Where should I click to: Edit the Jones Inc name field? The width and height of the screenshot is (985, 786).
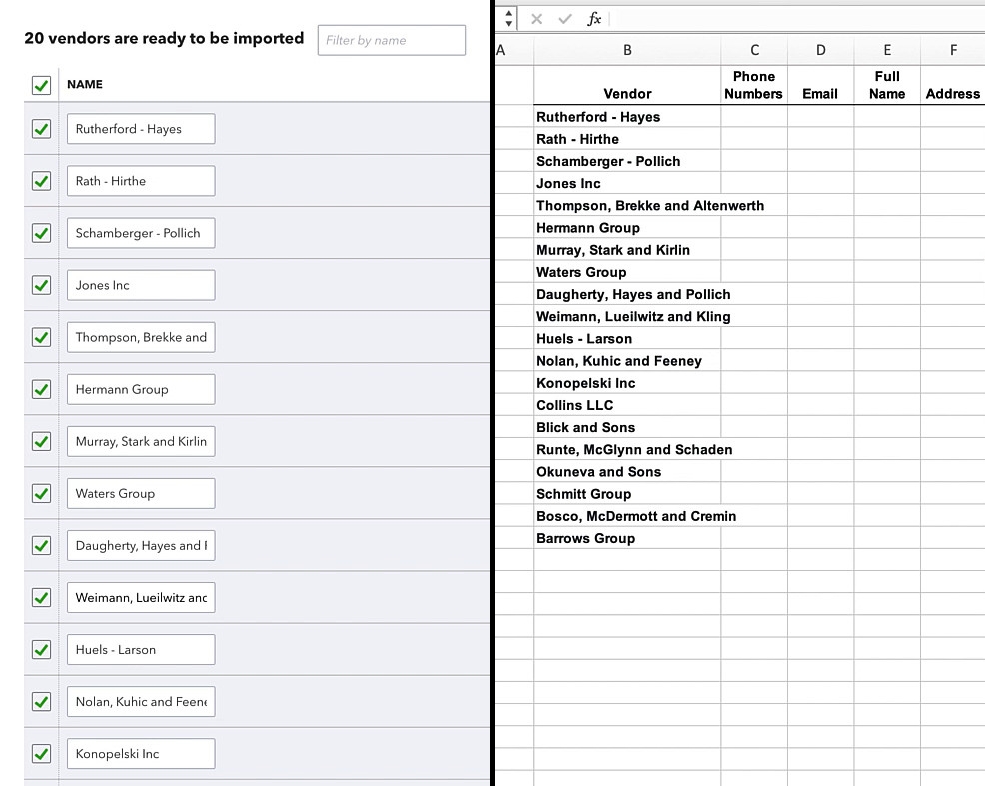[141, 285]
